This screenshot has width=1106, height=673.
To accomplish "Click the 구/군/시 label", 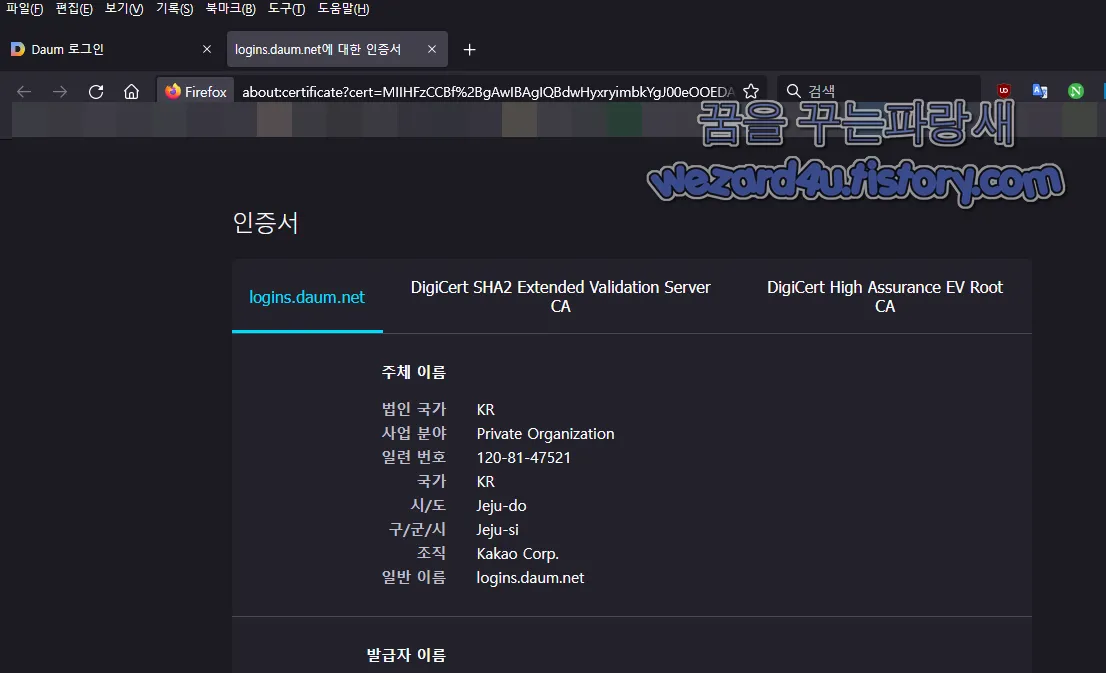I will (417, 529).
